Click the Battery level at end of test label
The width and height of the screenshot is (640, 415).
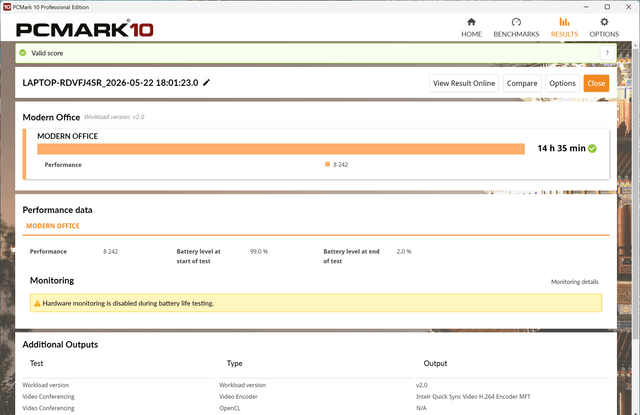(x=351, y=256)
